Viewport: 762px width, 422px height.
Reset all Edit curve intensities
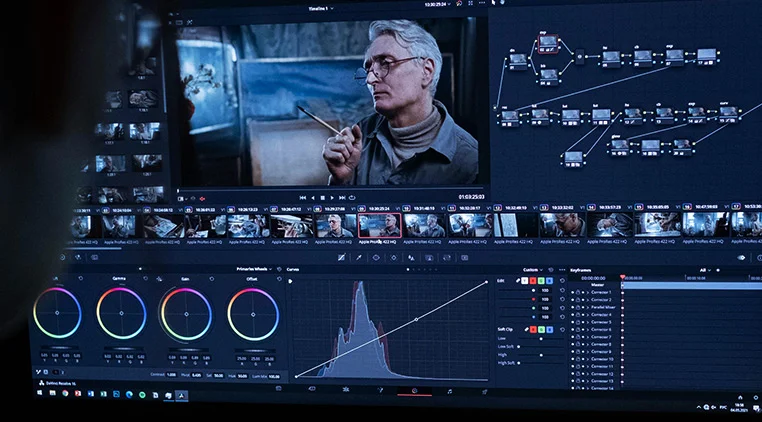pos(562,281)
